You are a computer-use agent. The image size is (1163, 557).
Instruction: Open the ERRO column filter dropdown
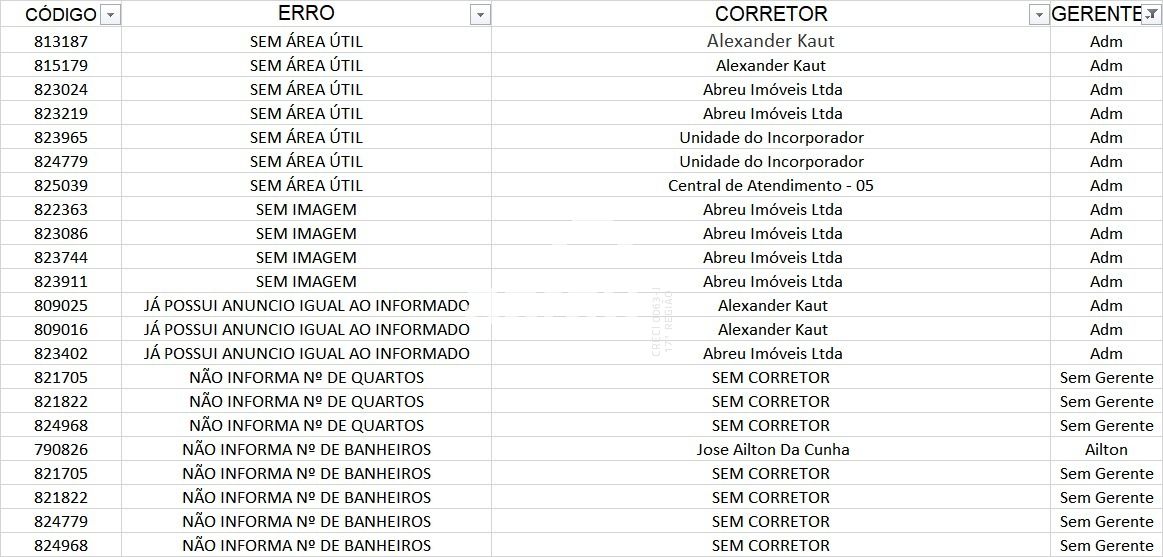pos(480,15)
